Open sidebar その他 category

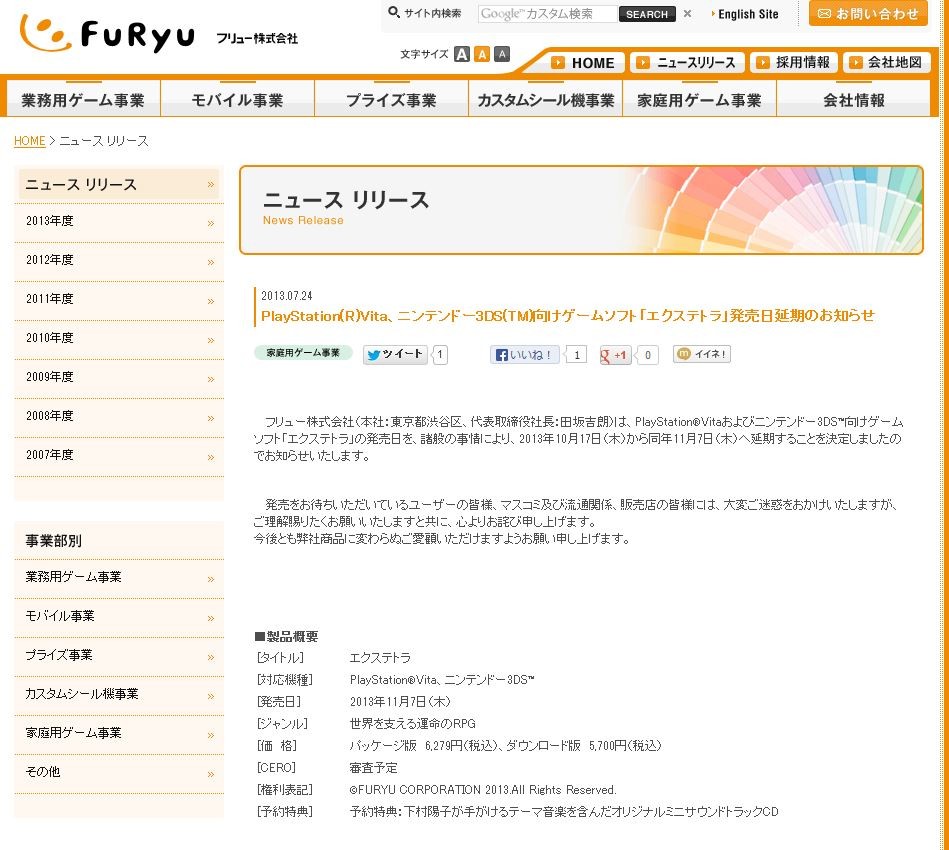click(119, 773)
